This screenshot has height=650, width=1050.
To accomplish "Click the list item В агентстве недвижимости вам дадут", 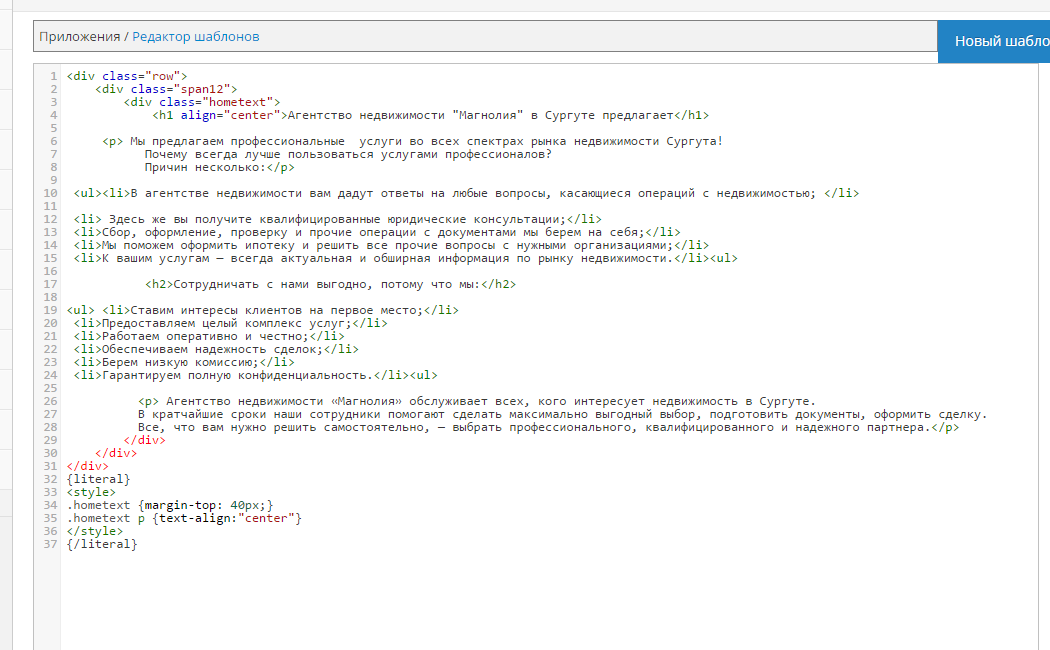I will 466,193.
